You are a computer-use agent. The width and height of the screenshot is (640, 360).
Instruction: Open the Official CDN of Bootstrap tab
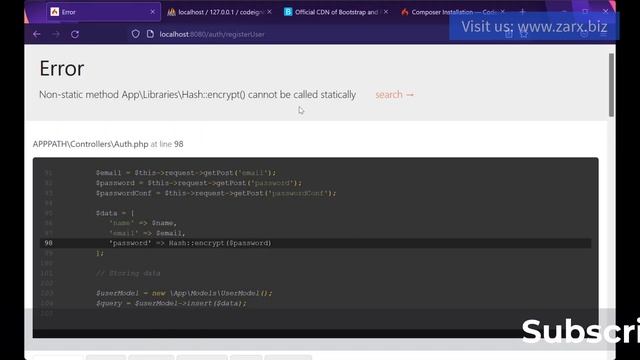click(x=336, y=12)
